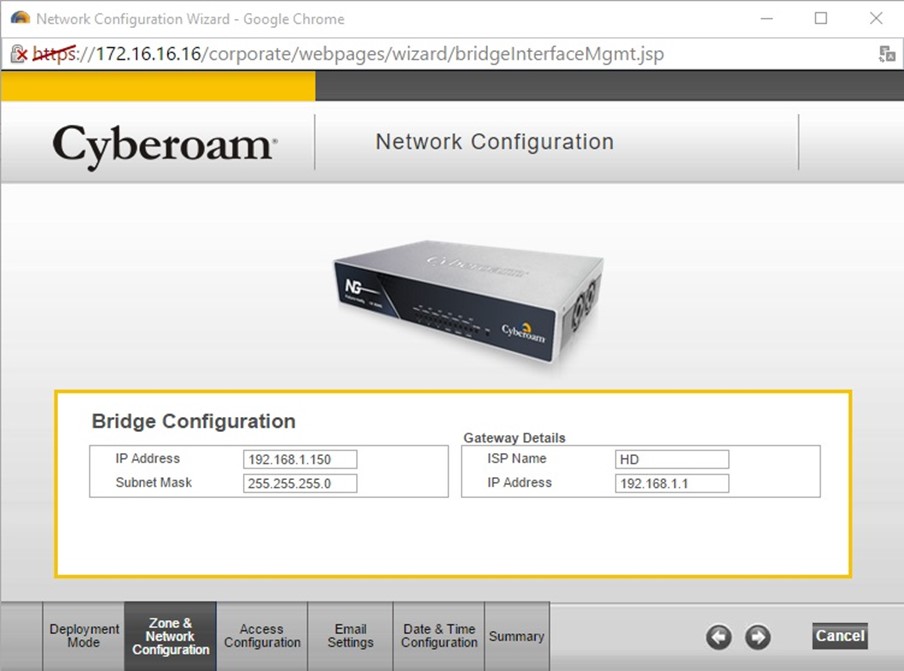The width and height of the screenshot is (904, 671).
Task: Click the ISP Name label
Action: [517, 458]
